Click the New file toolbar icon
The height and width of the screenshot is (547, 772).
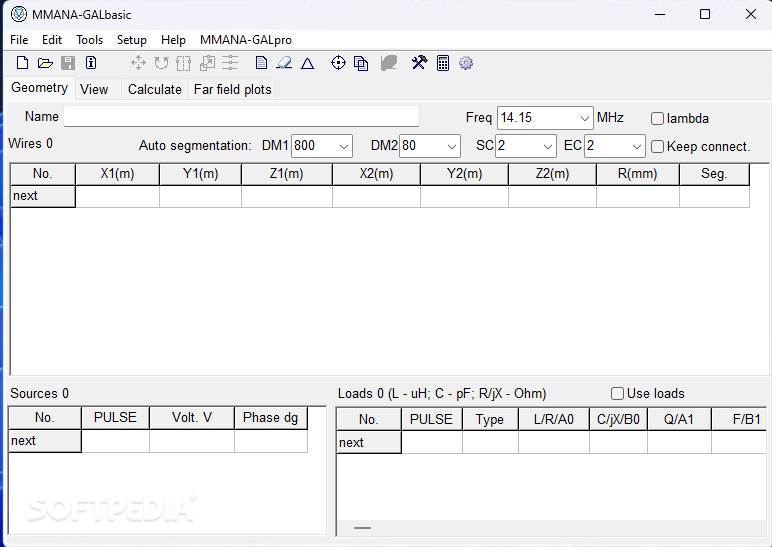(22, 63)
